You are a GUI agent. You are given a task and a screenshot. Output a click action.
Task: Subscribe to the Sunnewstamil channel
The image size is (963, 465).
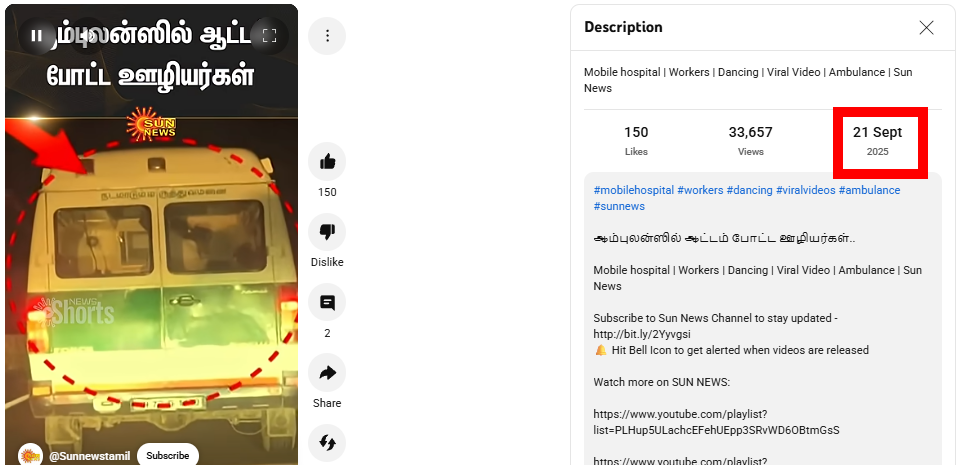click(x=168, y=456)
